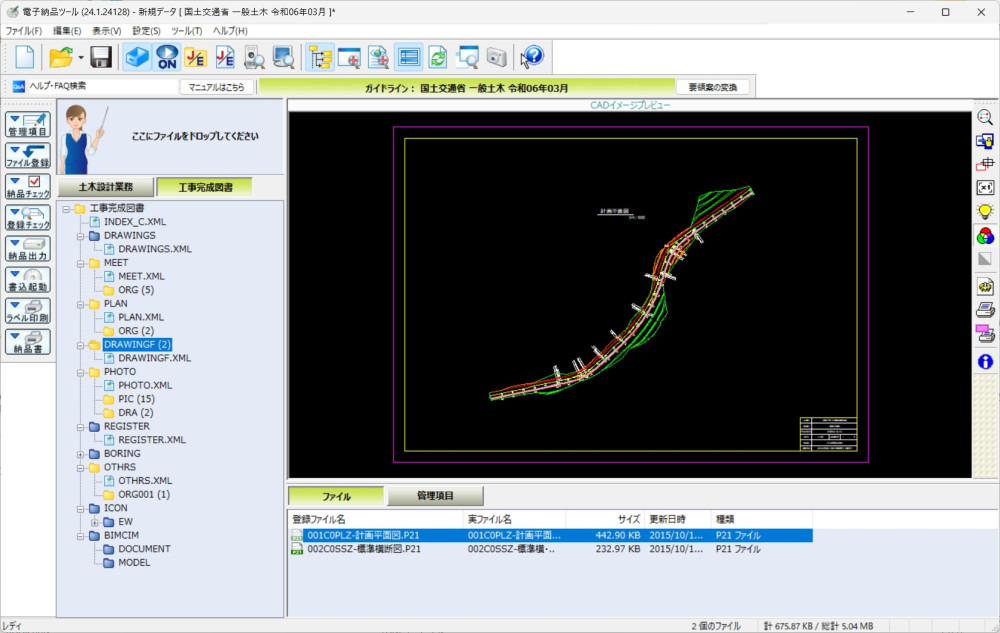This screenshot has width=1000, height=633.
Task: Click the マニュアルはこちら button
Action: (216, 87)
